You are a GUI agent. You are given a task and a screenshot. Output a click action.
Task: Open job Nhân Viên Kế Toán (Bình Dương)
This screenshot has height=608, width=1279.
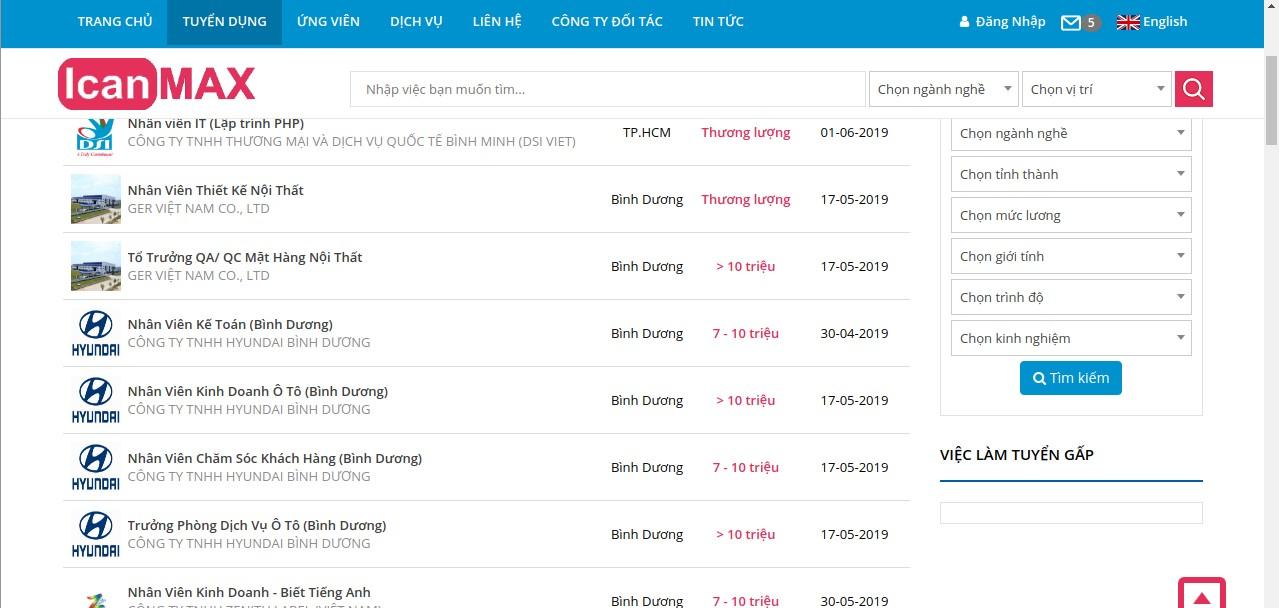click(230, 324)
